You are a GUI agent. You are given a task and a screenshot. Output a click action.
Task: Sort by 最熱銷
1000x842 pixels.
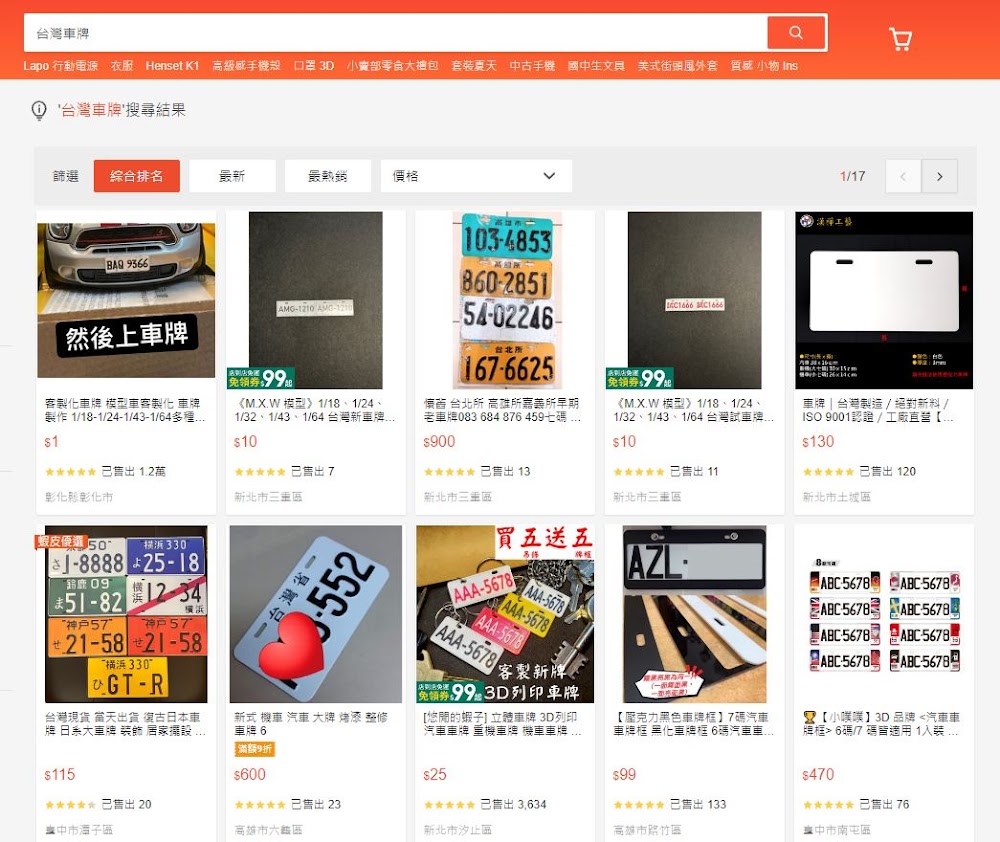(327, 176)
